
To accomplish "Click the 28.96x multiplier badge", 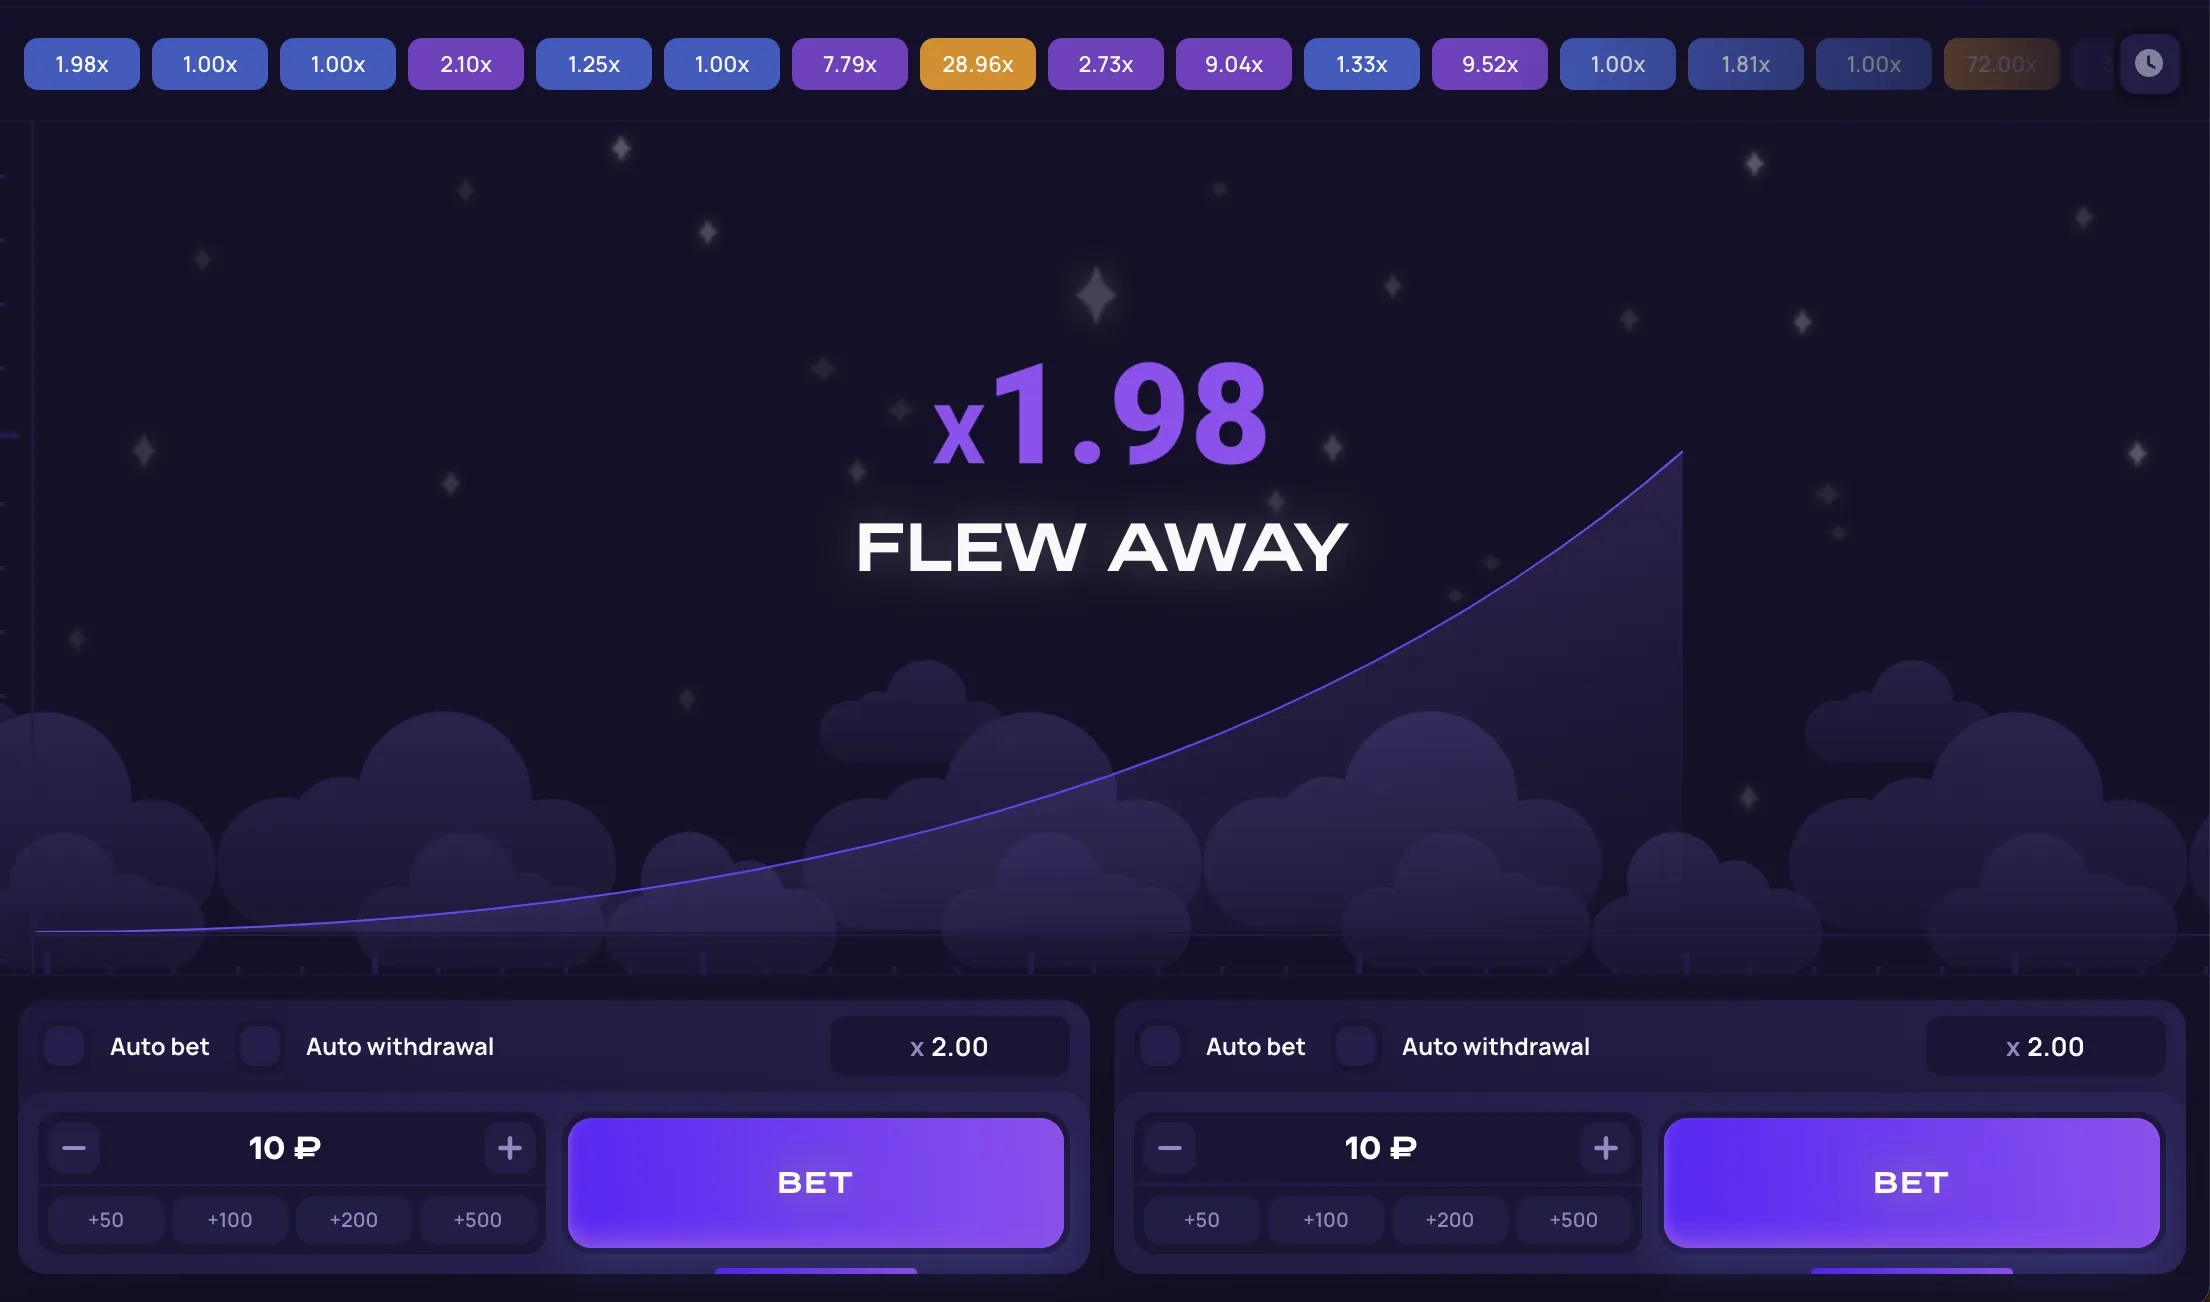I will coord(978,64).
